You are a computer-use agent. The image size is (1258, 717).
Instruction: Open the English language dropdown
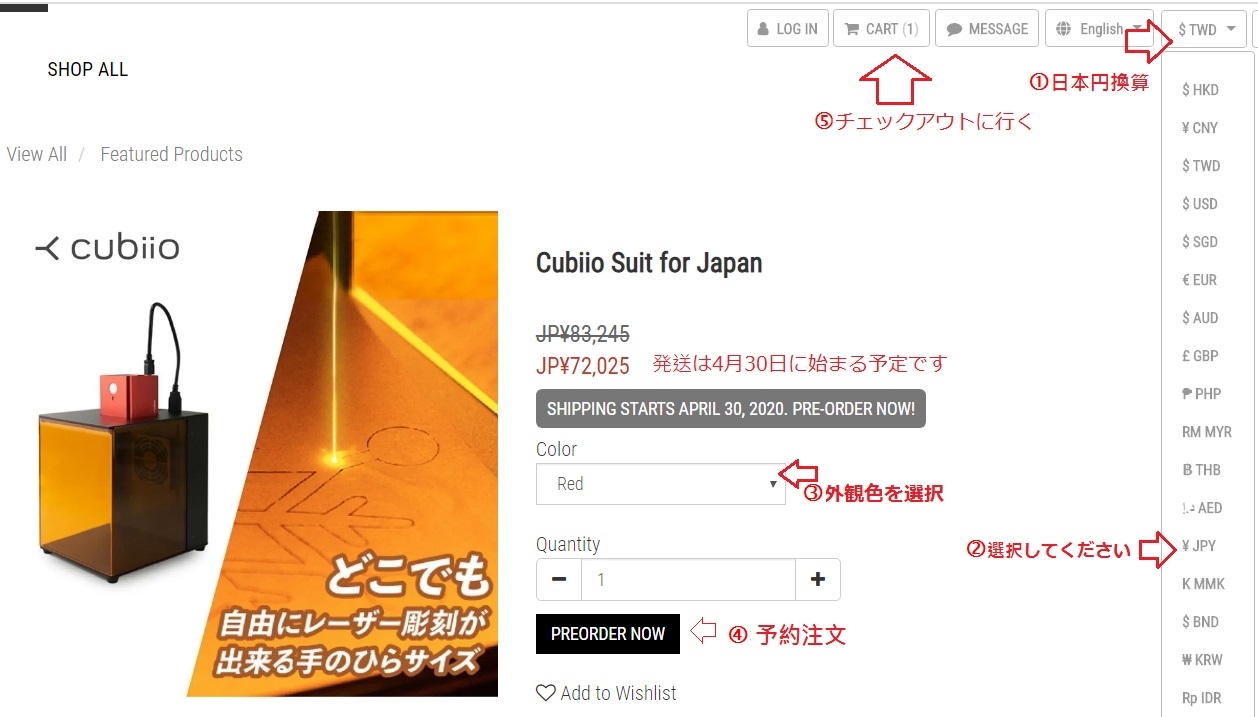1099,29
